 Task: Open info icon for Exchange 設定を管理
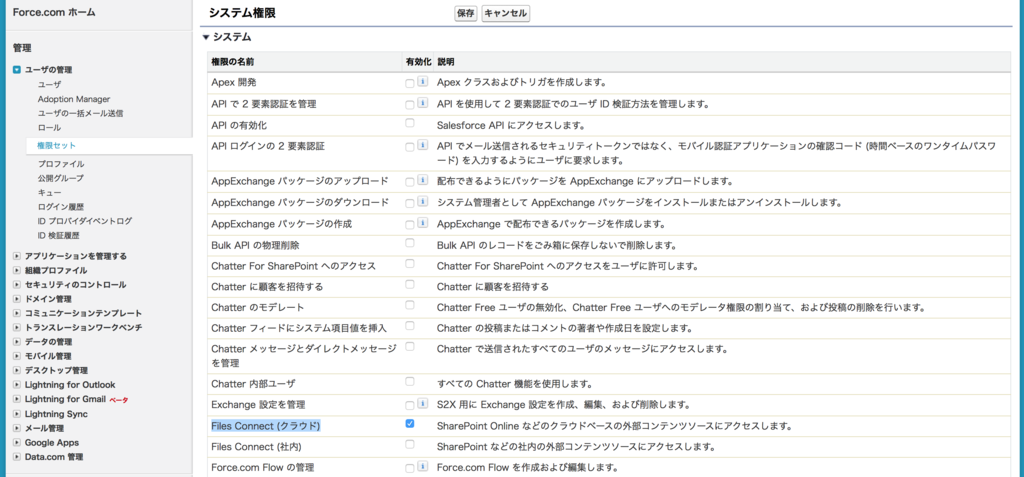[x=422, y=404]
